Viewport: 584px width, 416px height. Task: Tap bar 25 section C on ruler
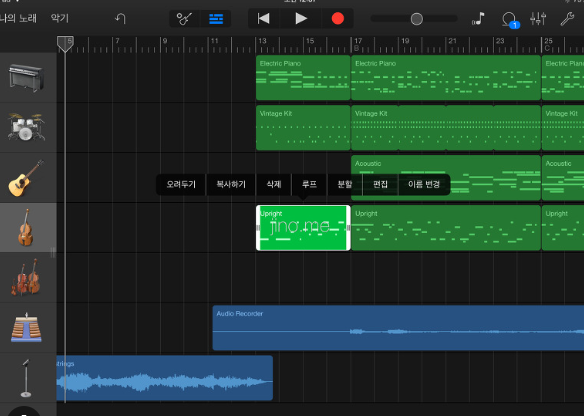[x=548, y=44]
